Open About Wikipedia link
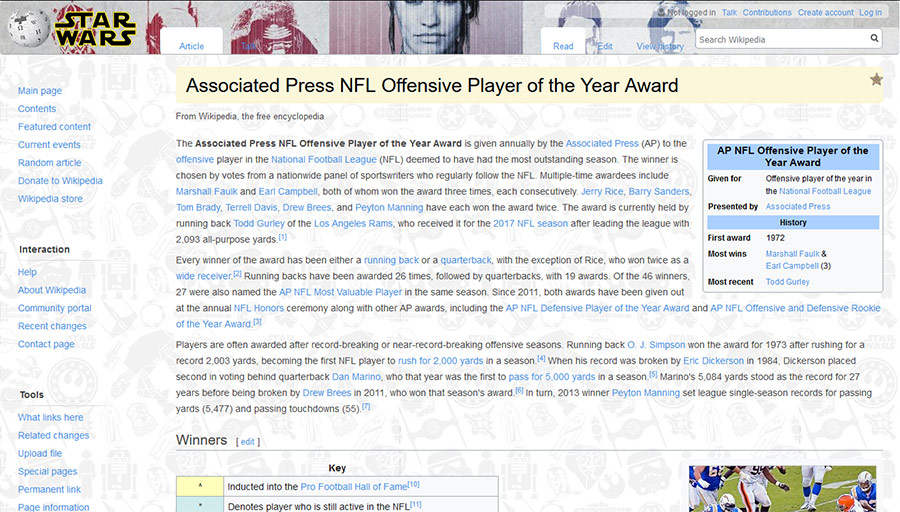The height and width of the screenshot is (512, 900). (x=52, y=290)
